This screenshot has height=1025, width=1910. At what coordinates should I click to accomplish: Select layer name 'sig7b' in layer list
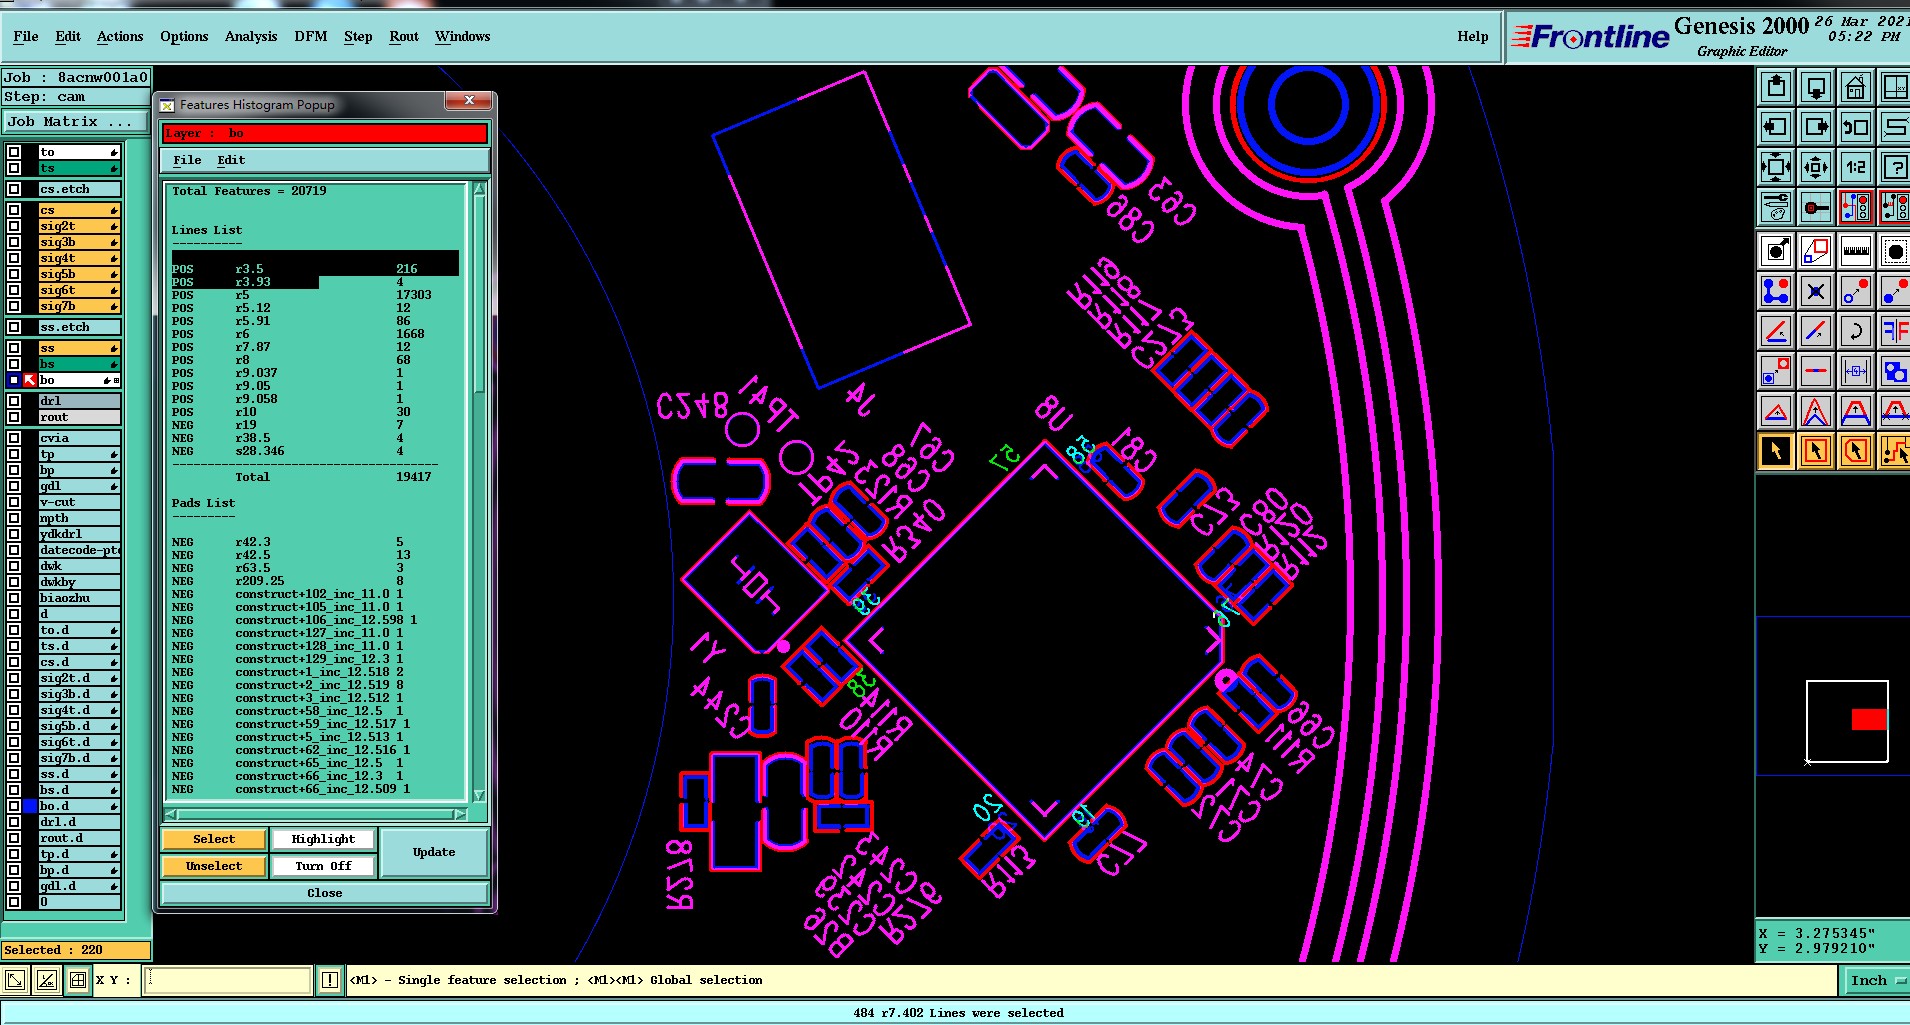79,306
